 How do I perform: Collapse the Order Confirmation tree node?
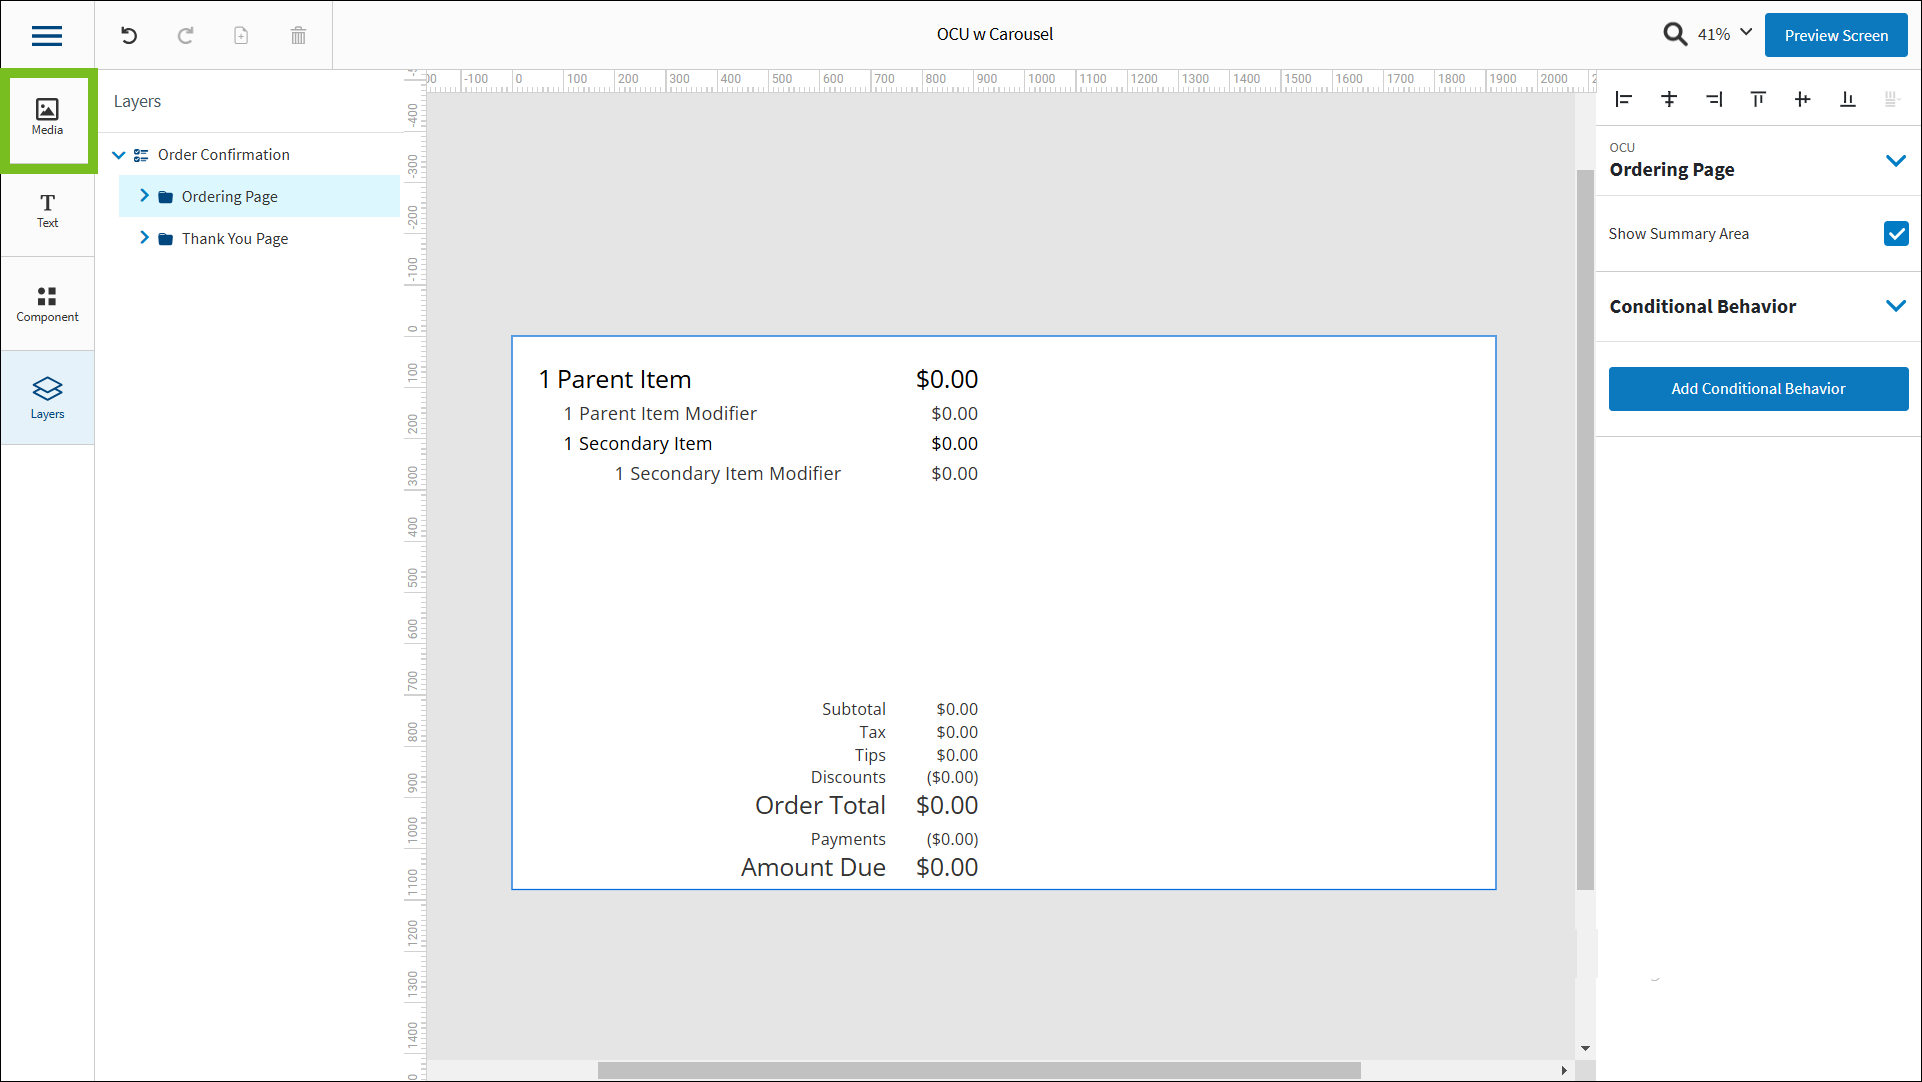[119, 155]
